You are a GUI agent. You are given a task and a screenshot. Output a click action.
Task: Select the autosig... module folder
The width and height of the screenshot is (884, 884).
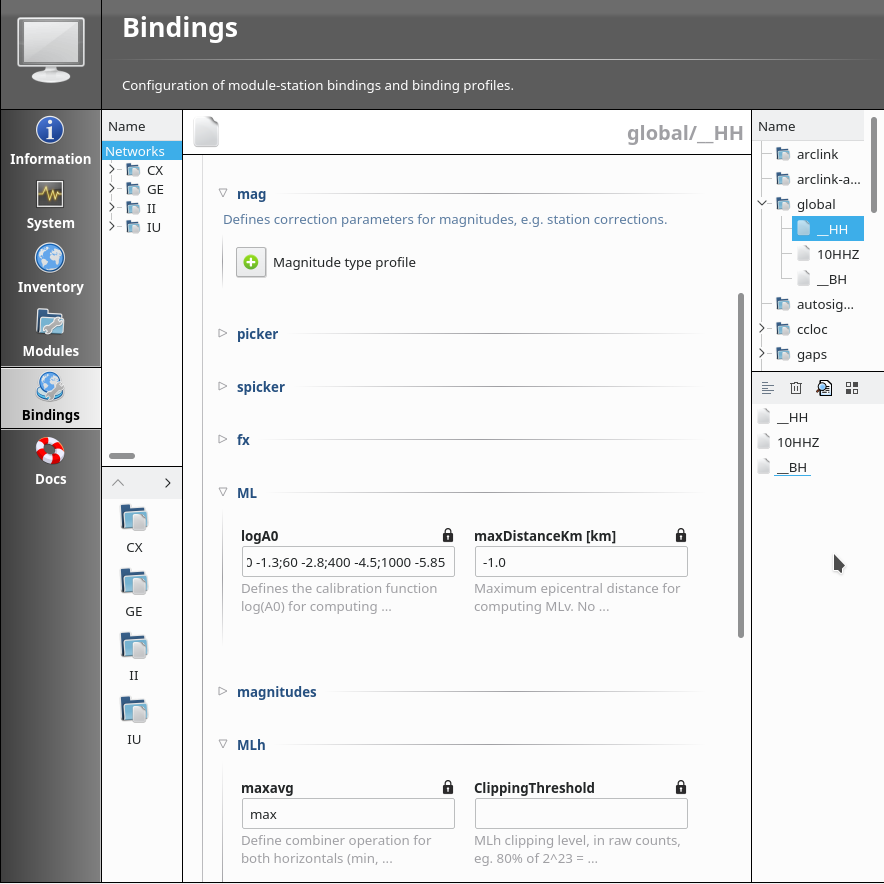click(815, 304)
